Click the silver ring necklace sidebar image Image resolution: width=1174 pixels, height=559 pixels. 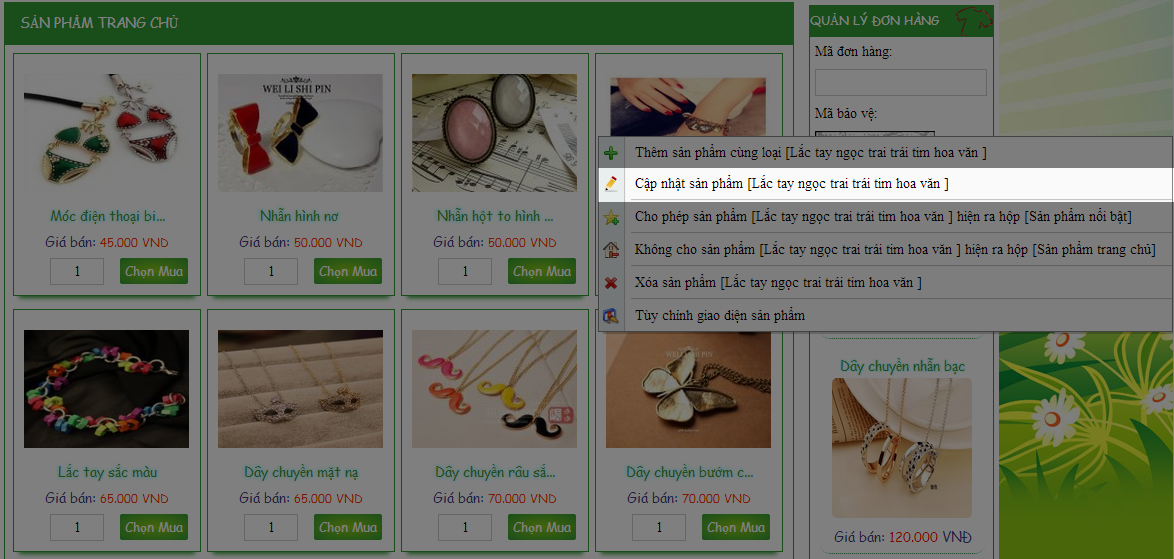(901, 447)
